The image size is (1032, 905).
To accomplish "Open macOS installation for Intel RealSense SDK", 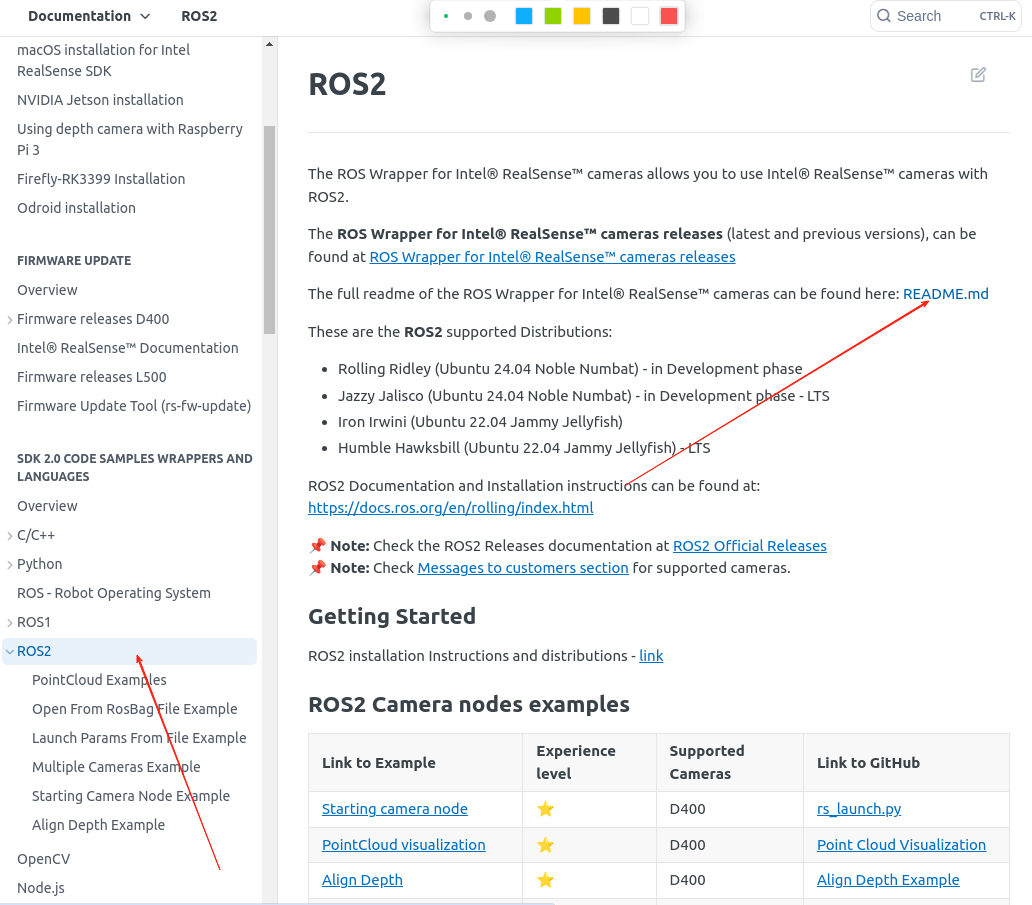I will click(x=103, y=61).
